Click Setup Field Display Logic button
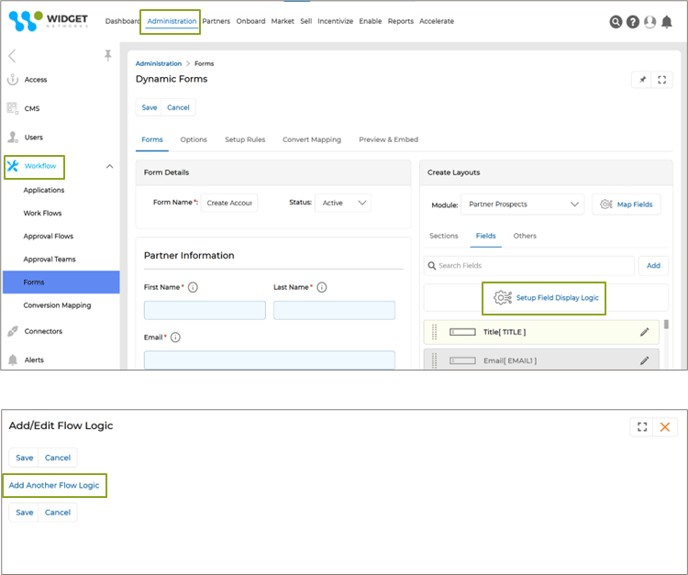 (548, 297)
